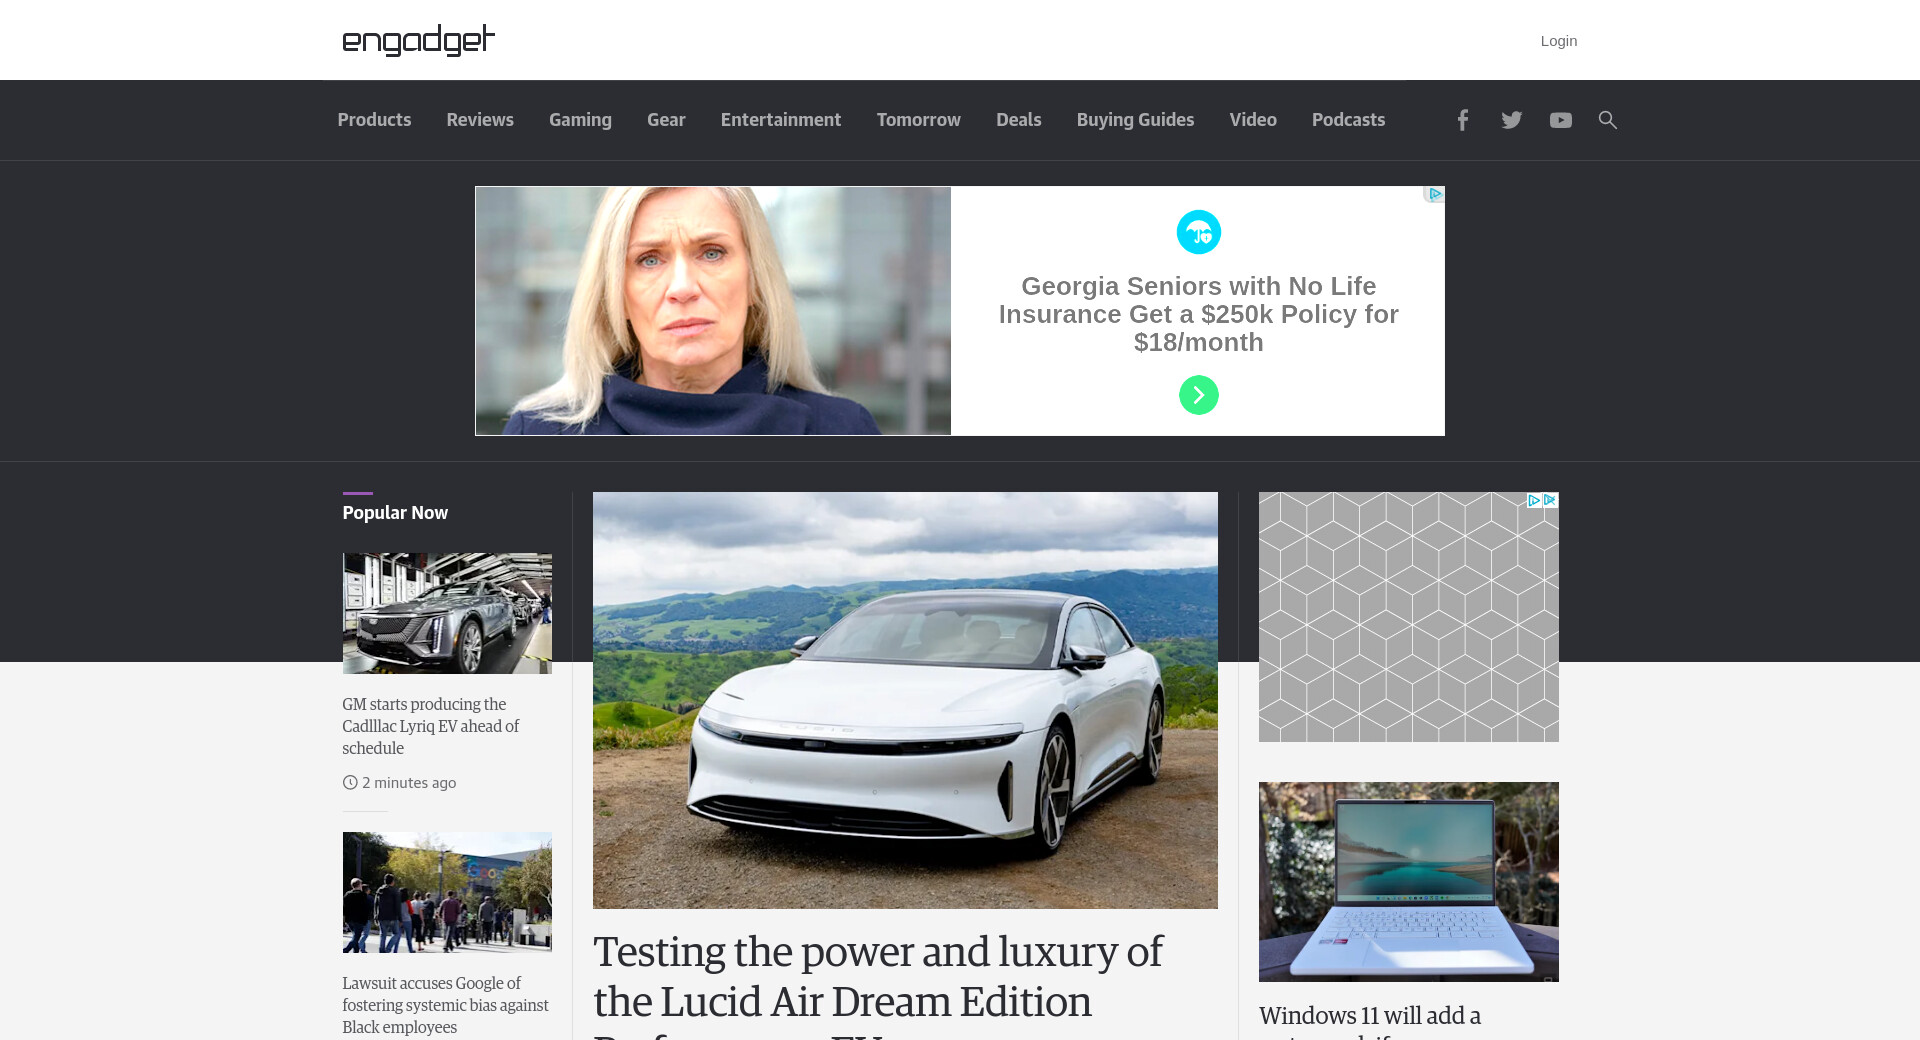Open the Entertainment section
The width and height of the screenshot is (1920, 1040).
point(781,120)
